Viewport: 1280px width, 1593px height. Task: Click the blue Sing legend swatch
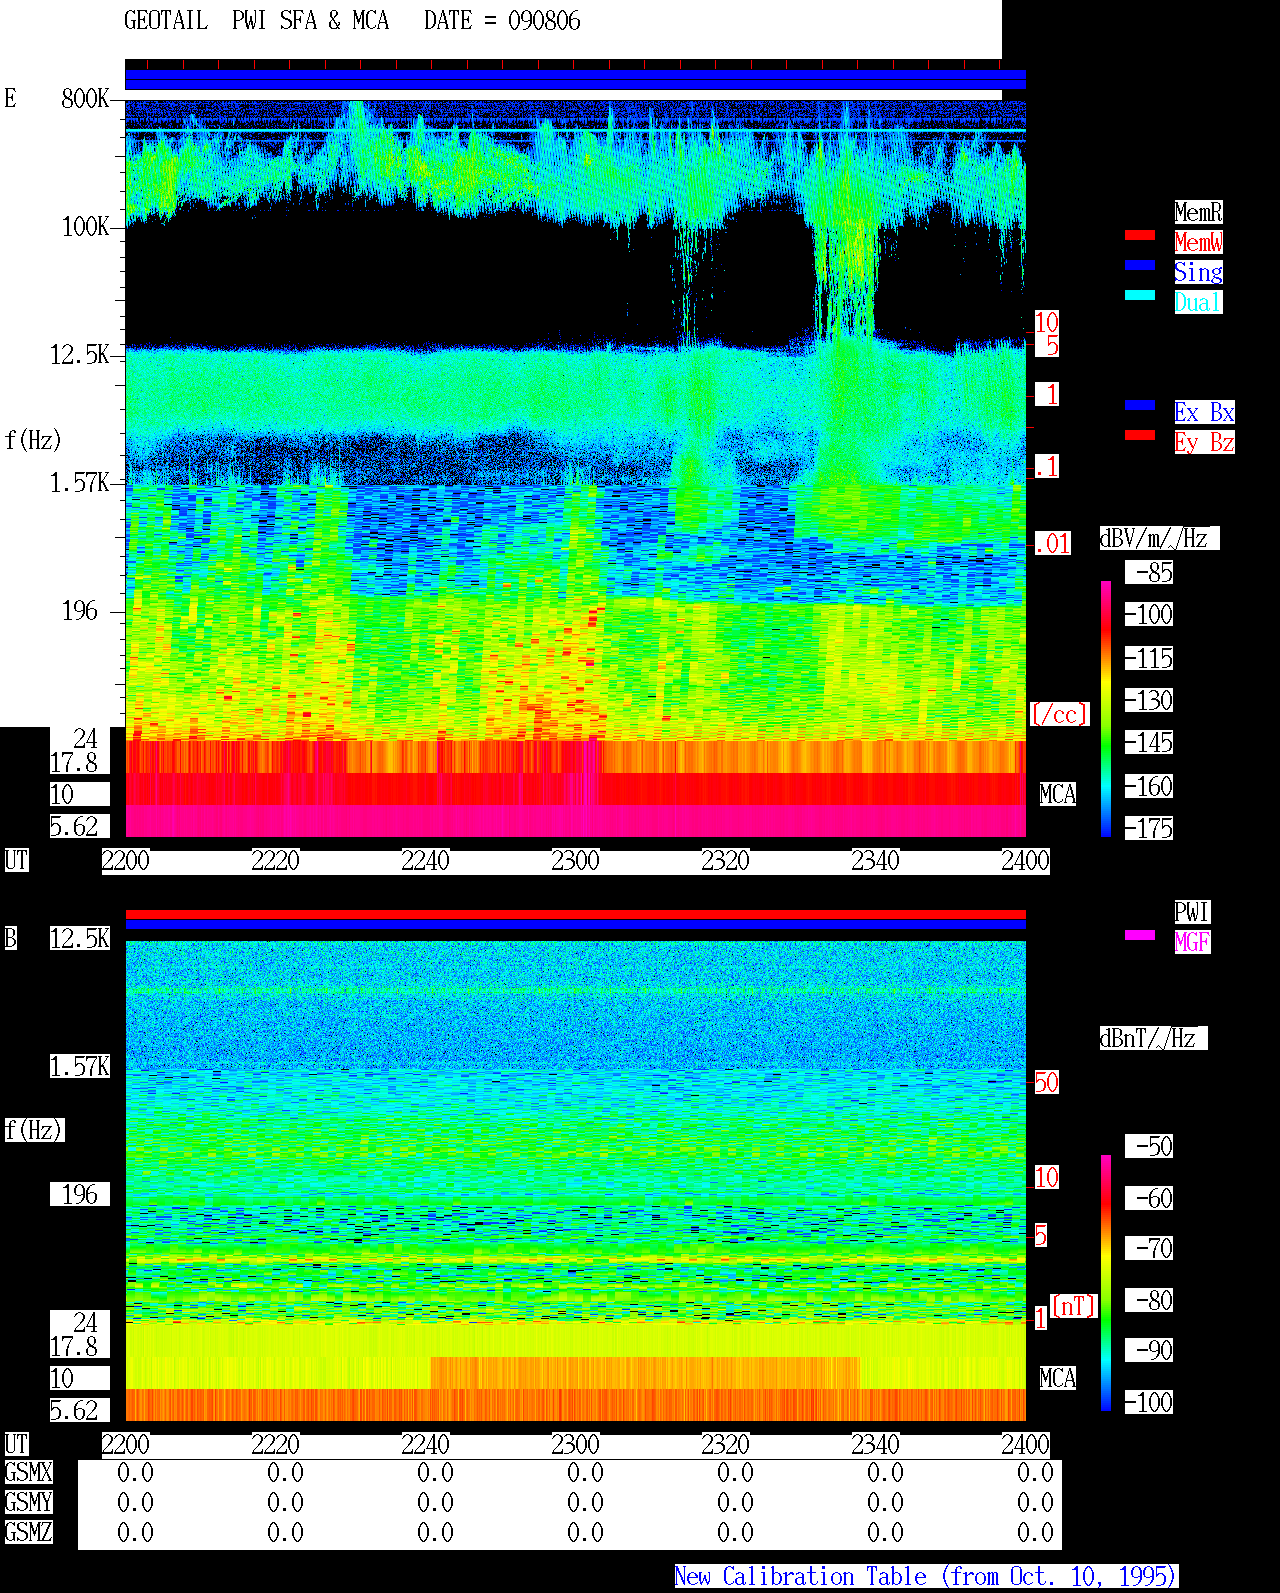point(1140,265)
